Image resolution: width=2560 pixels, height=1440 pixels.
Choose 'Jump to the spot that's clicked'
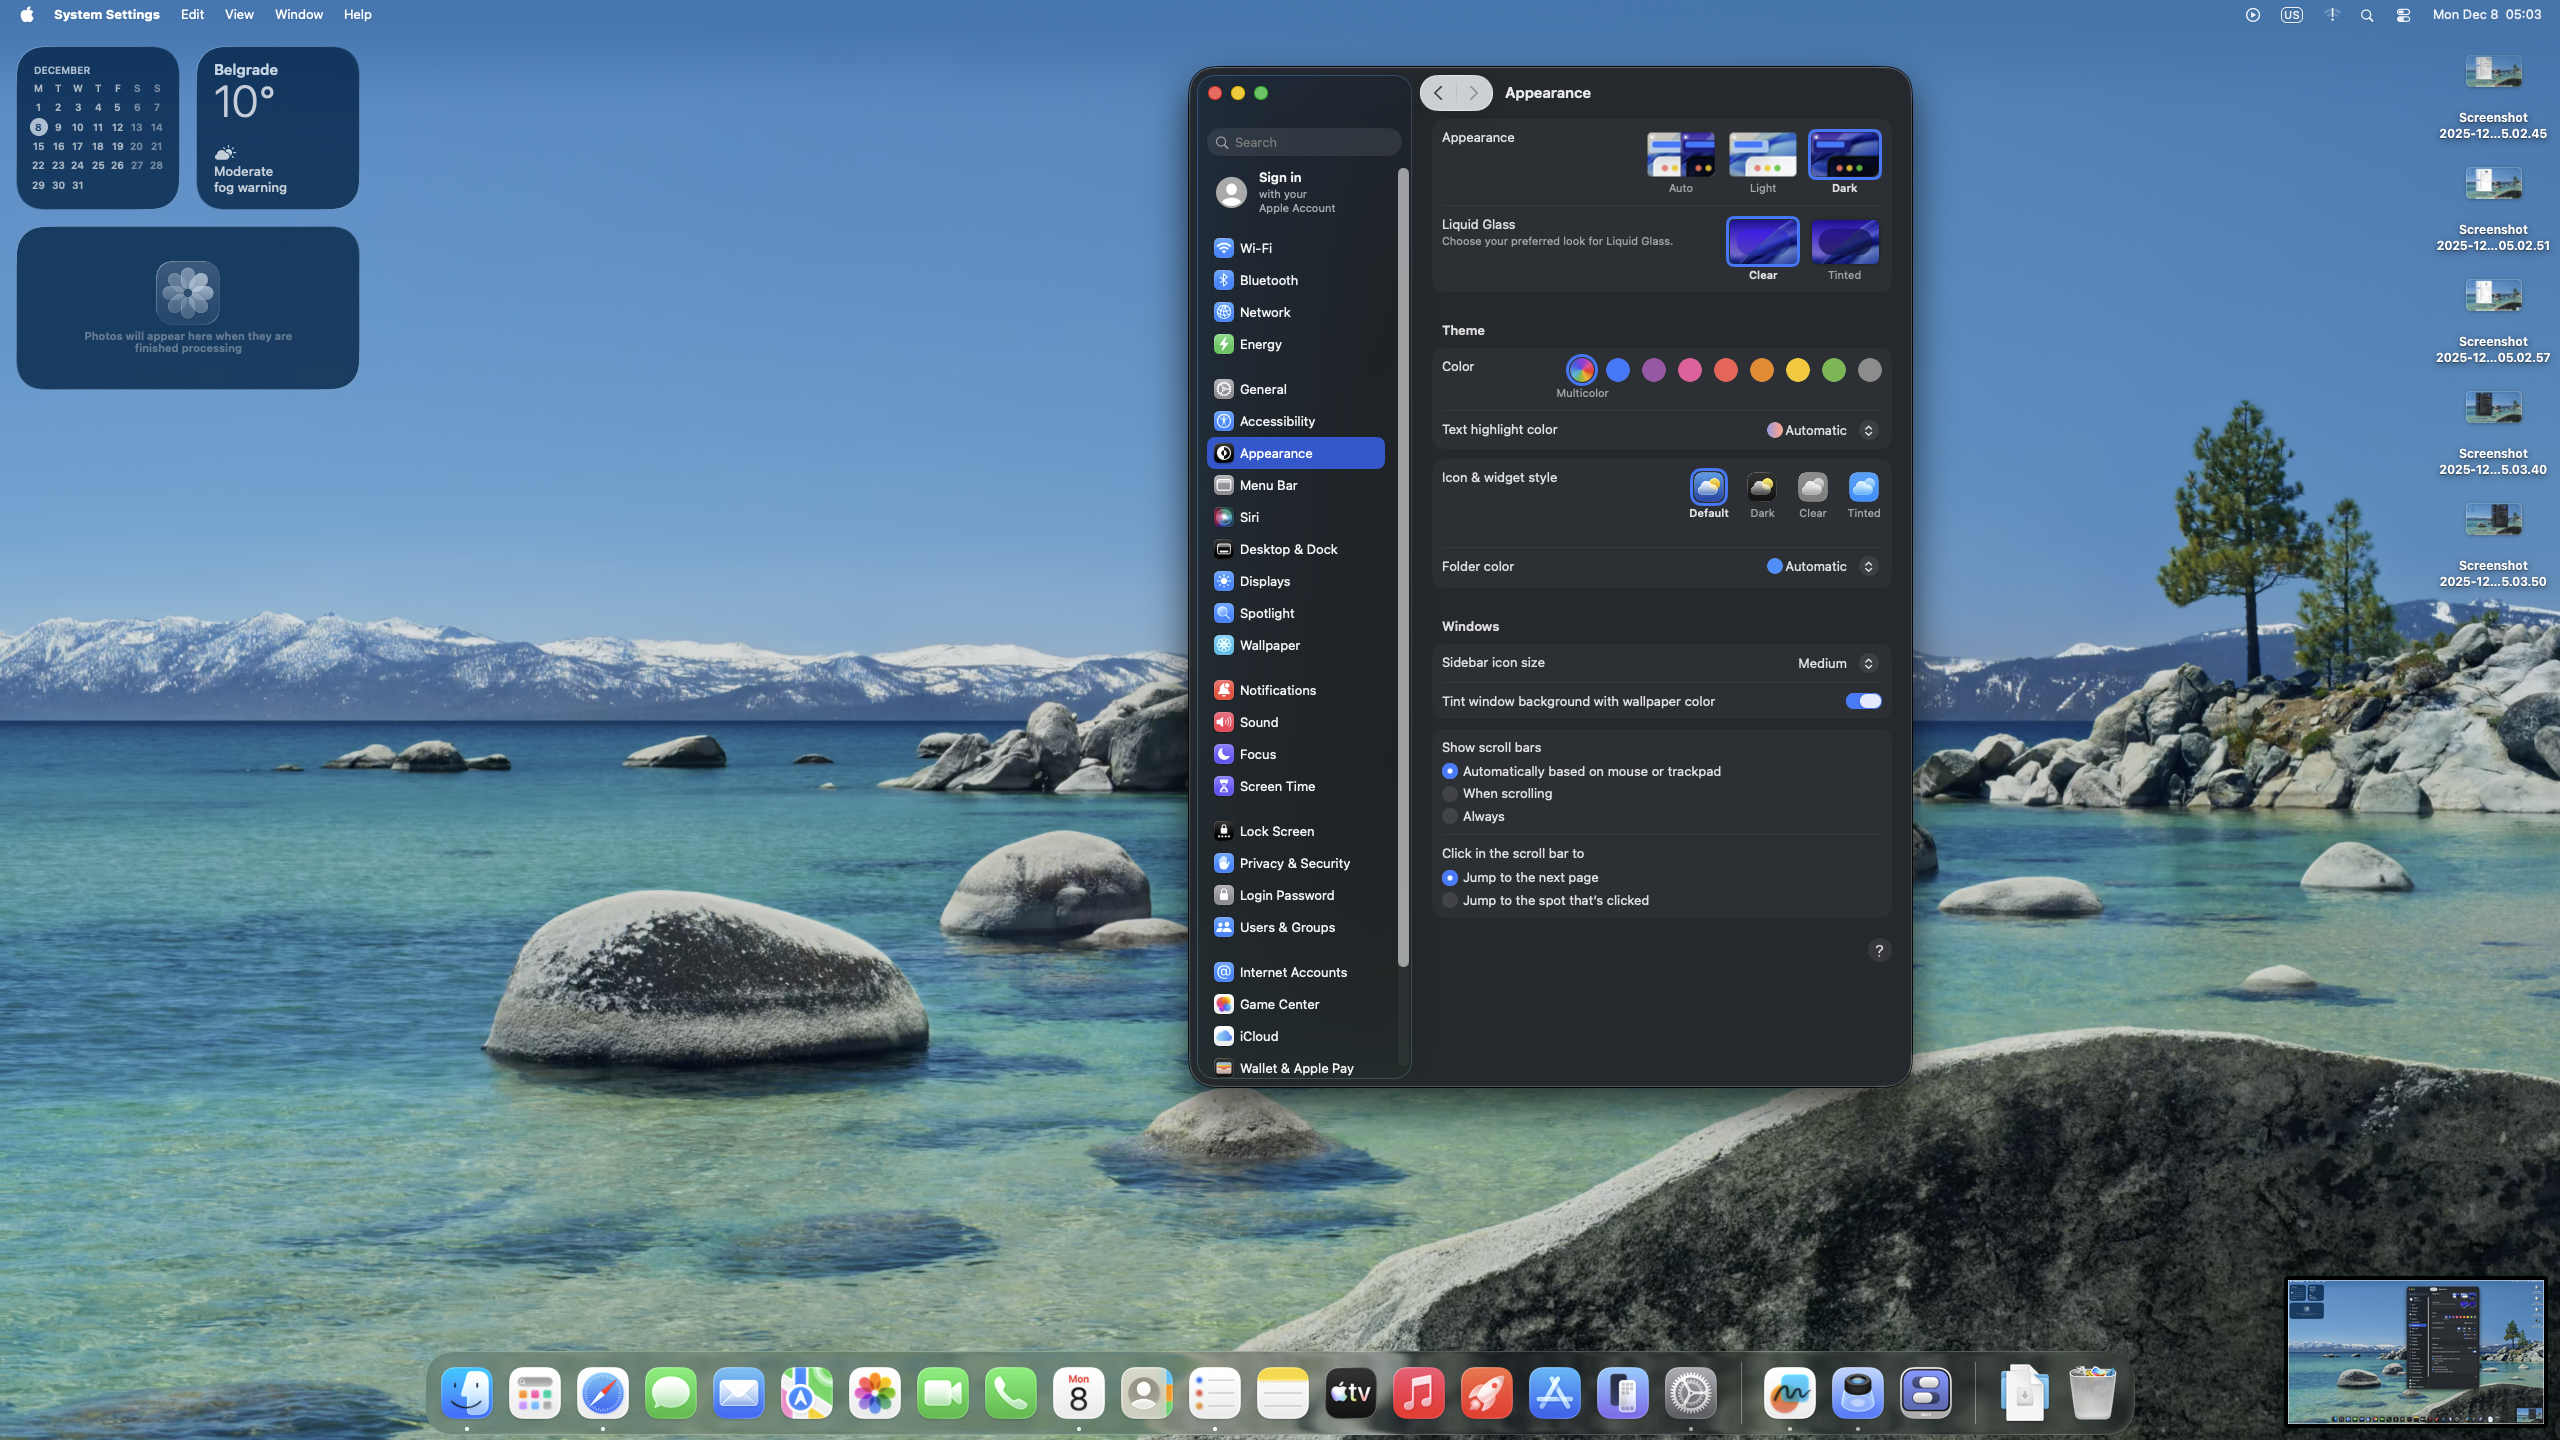coord(1450,901)
